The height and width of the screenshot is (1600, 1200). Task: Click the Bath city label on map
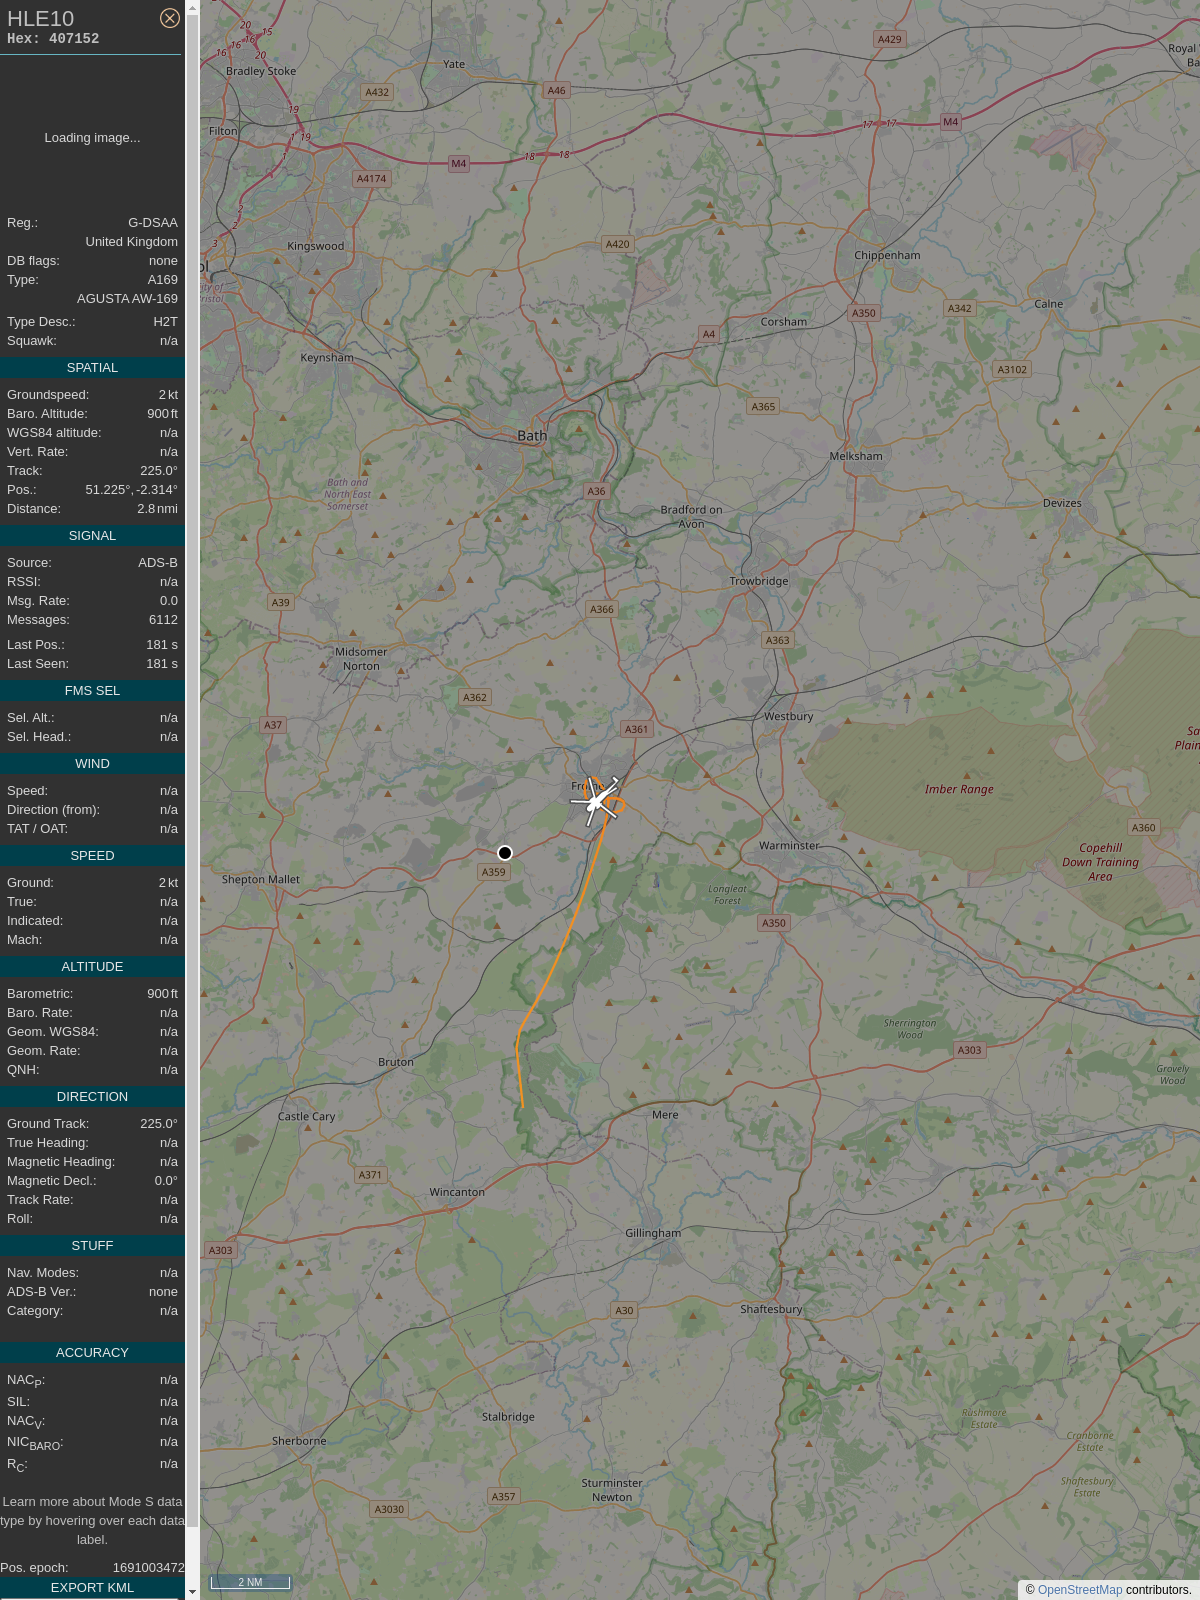532,436
